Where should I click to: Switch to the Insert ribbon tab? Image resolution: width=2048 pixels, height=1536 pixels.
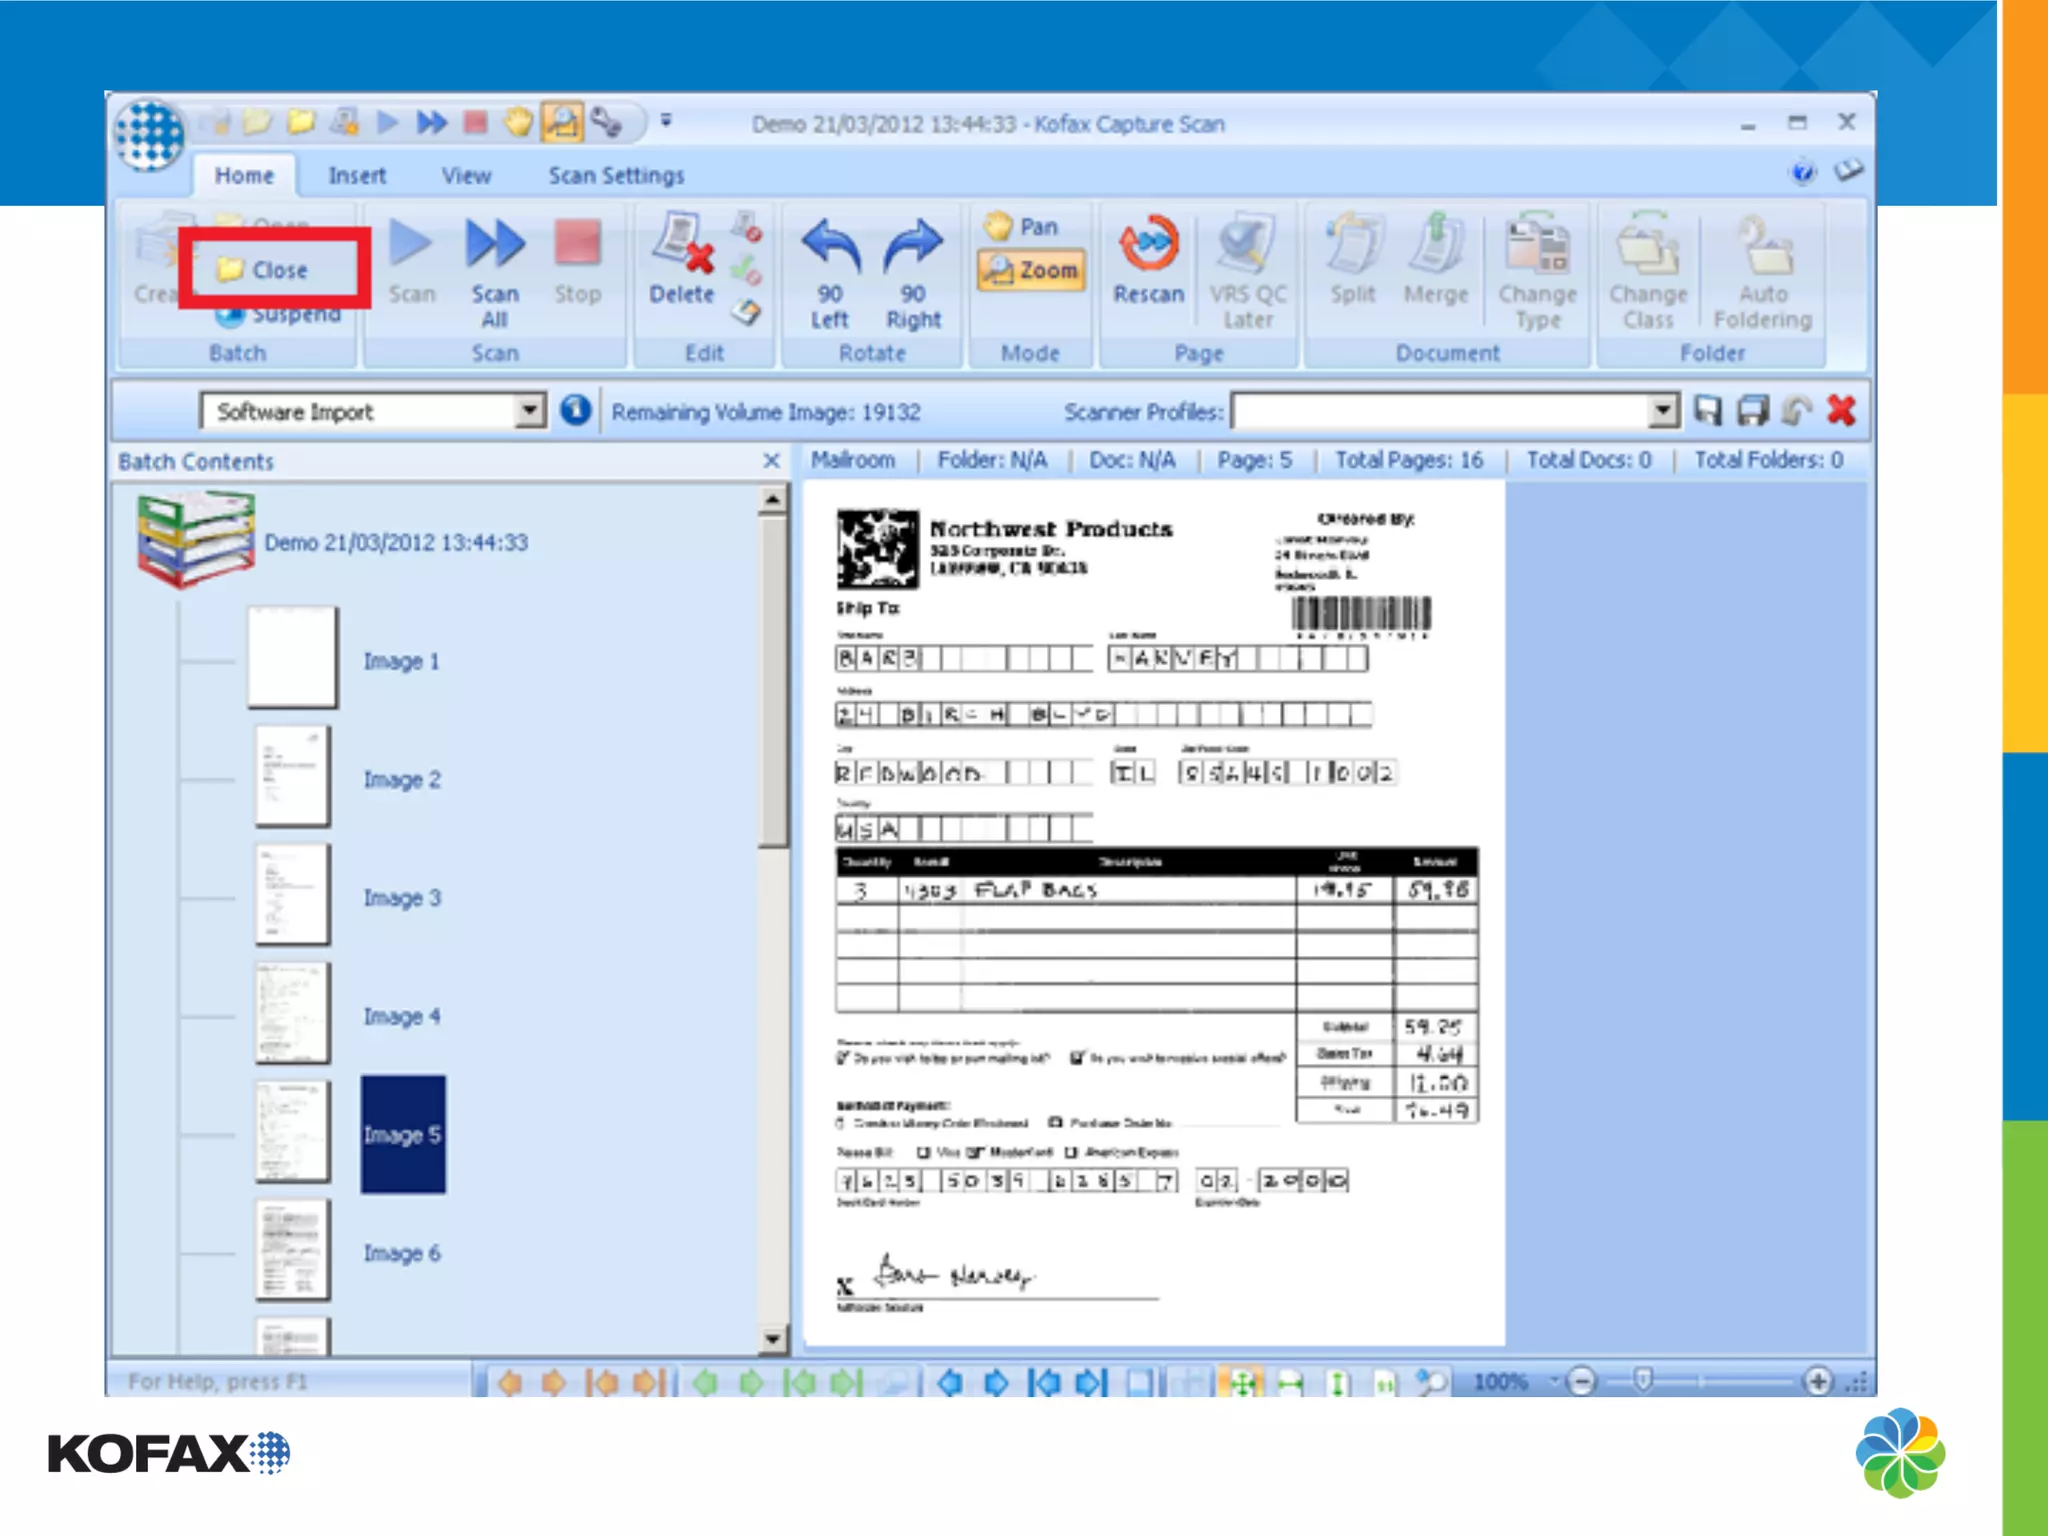[x=357, y=176]
